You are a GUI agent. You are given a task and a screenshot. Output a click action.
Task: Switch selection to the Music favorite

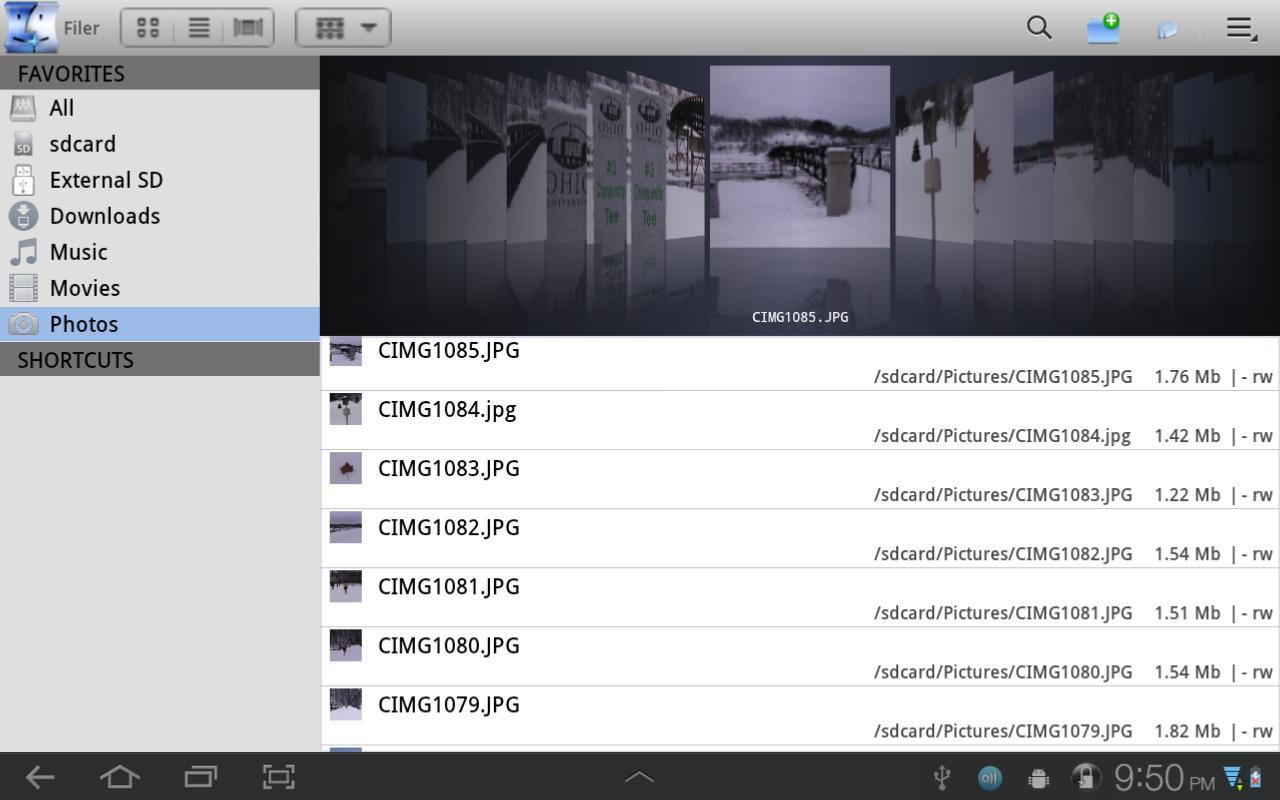coord(78,251)
